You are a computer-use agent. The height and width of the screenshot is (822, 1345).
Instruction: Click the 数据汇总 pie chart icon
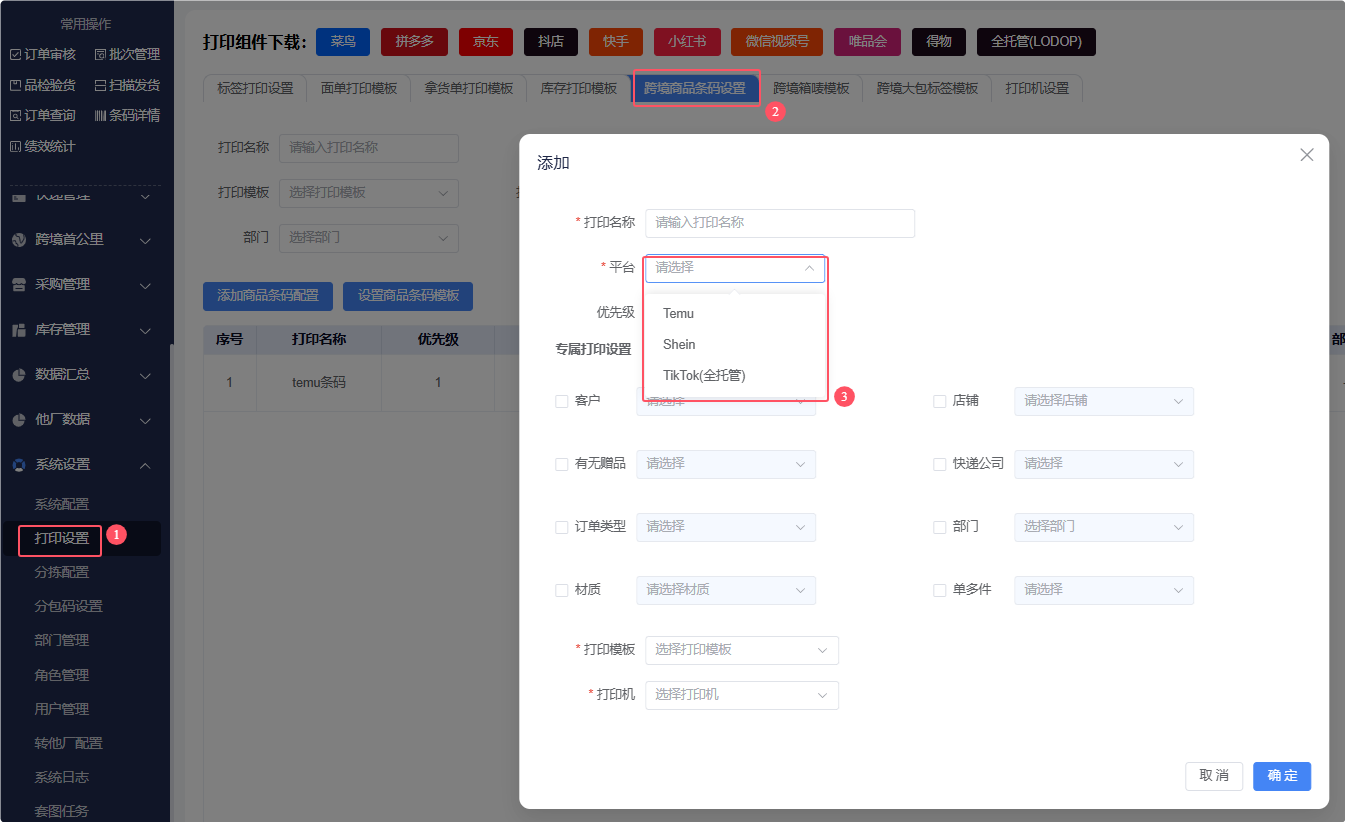18,375
